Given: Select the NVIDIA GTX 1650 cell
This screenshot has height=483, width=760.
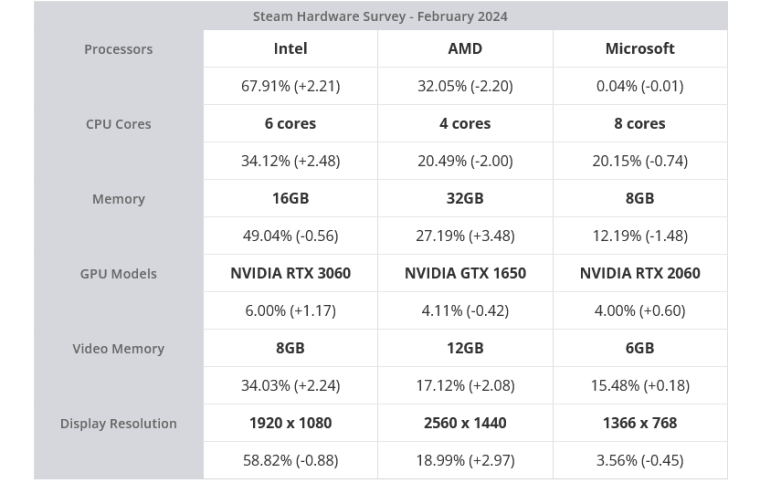Looking at the screenshot, I should [465, 273].
